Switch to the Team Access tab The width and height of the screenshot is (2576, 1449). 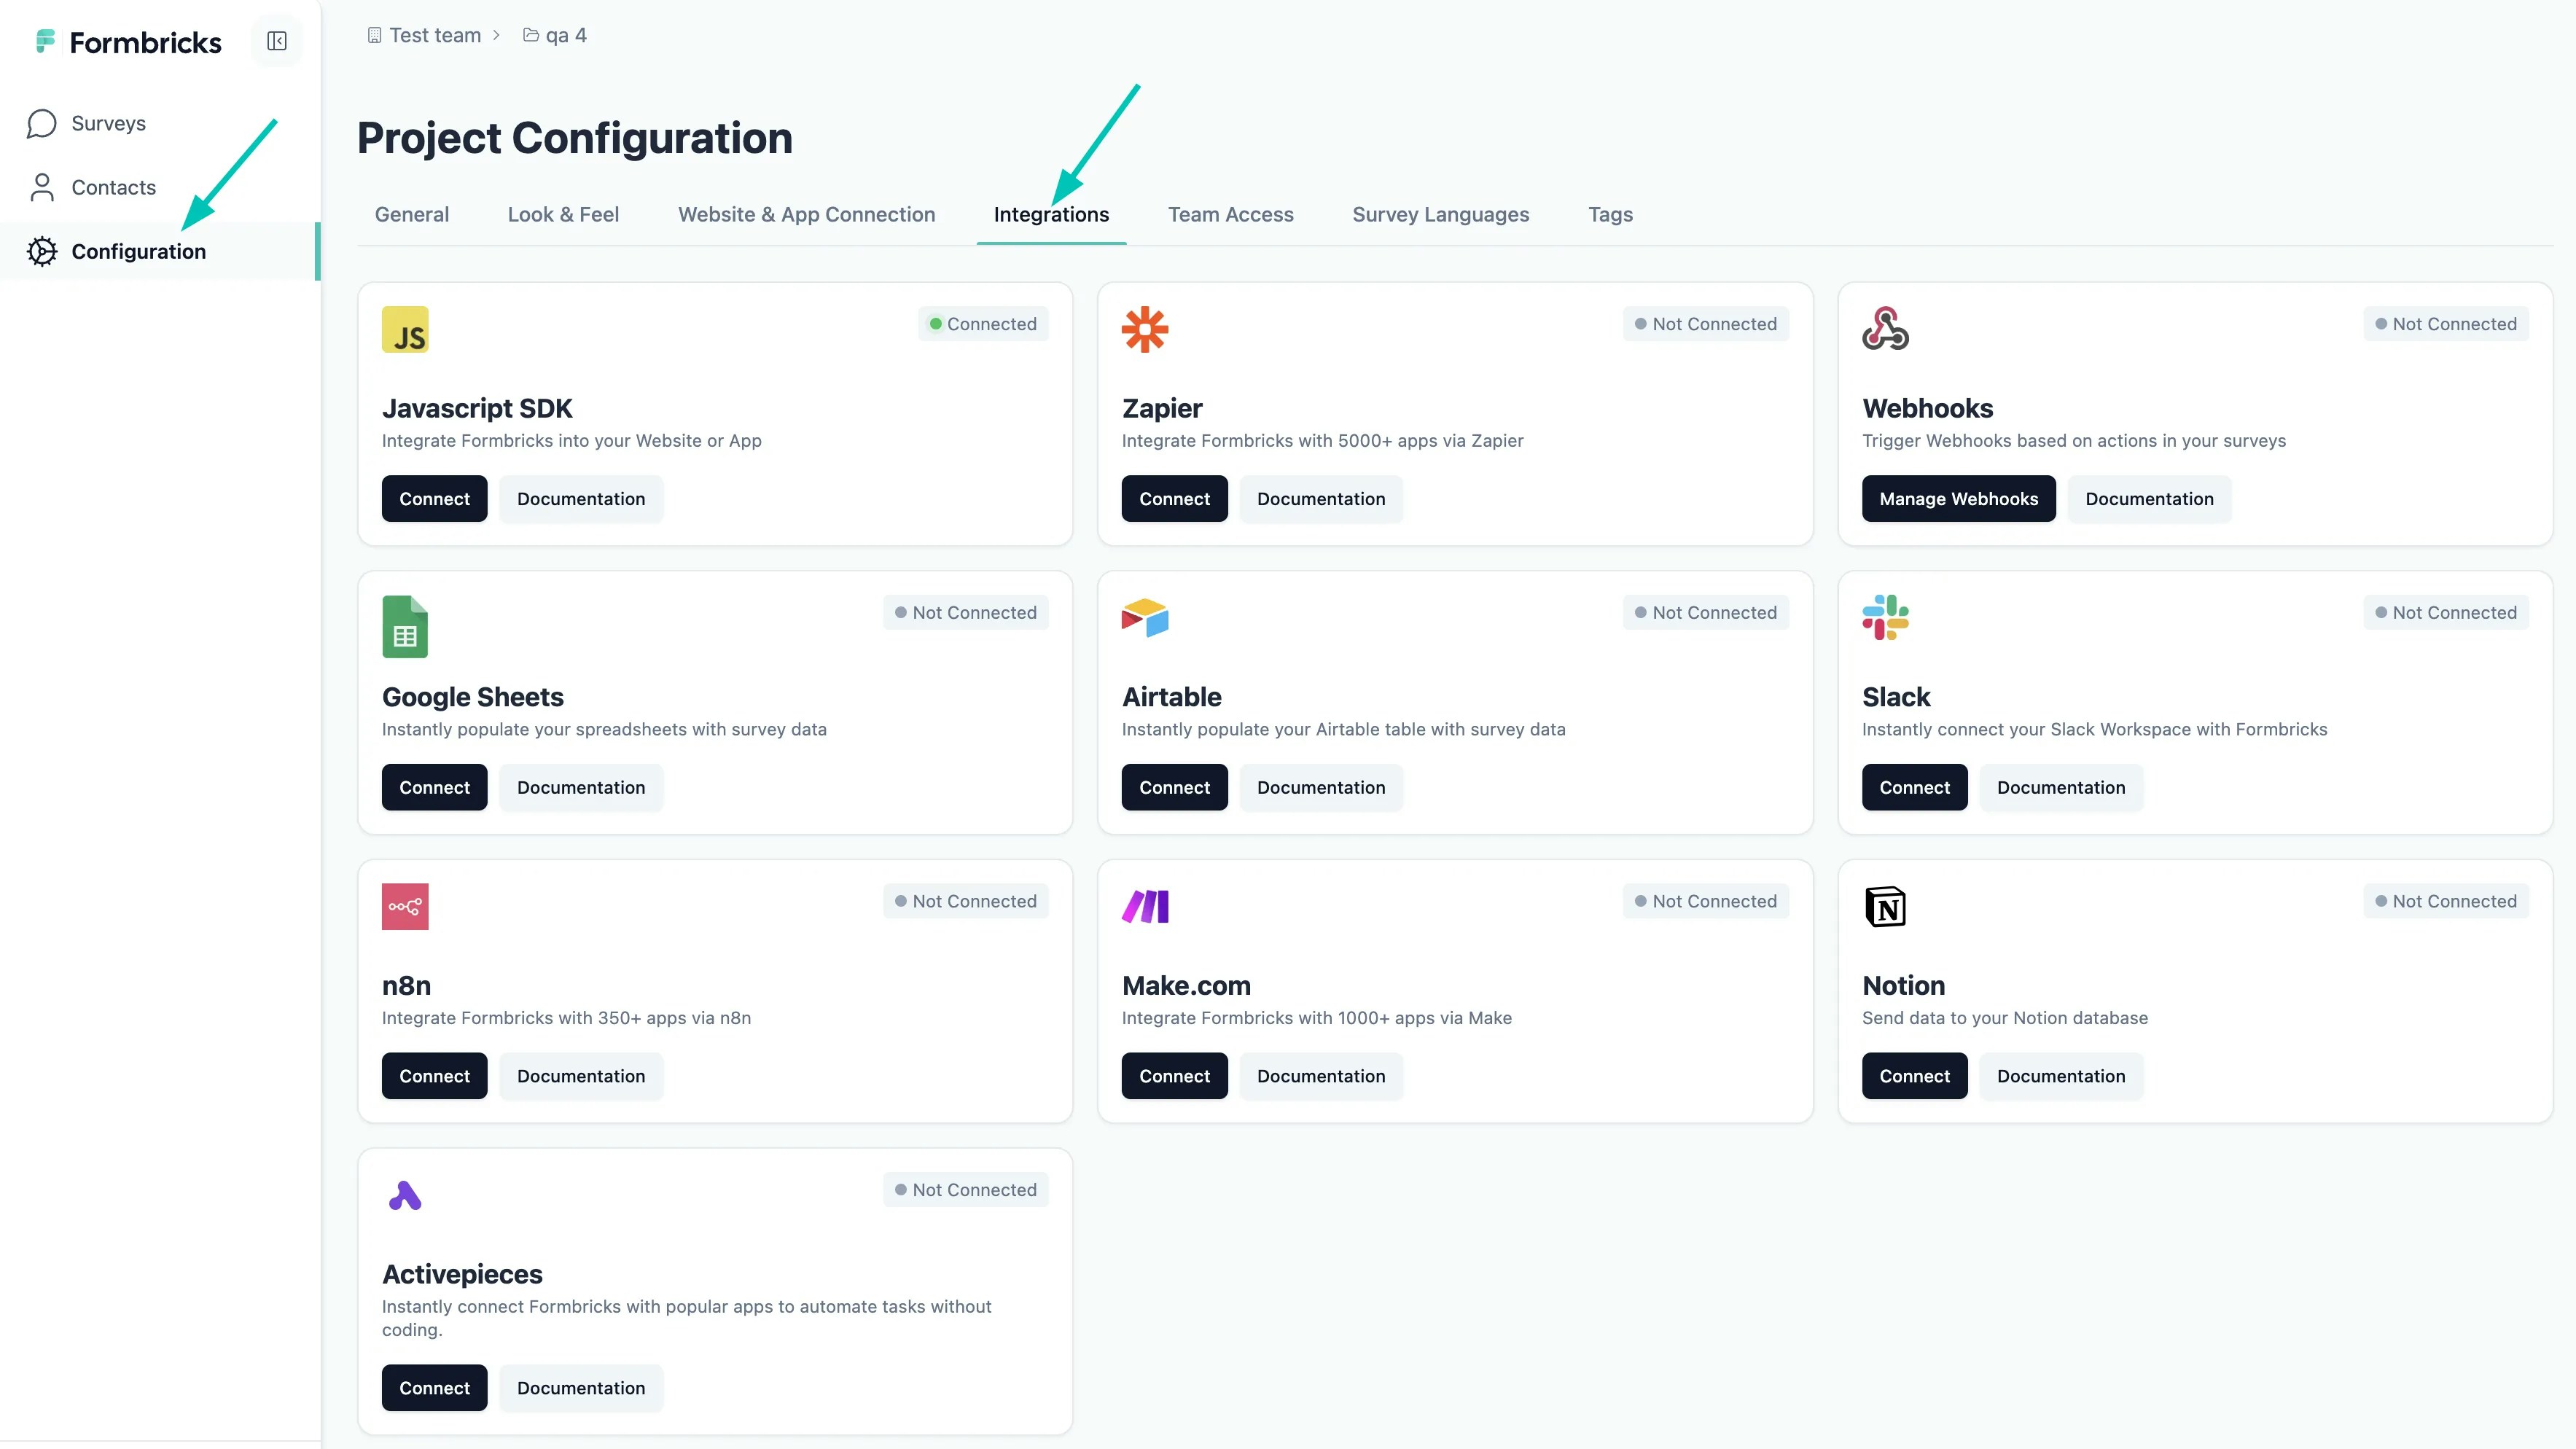(x=1231, y=214)
